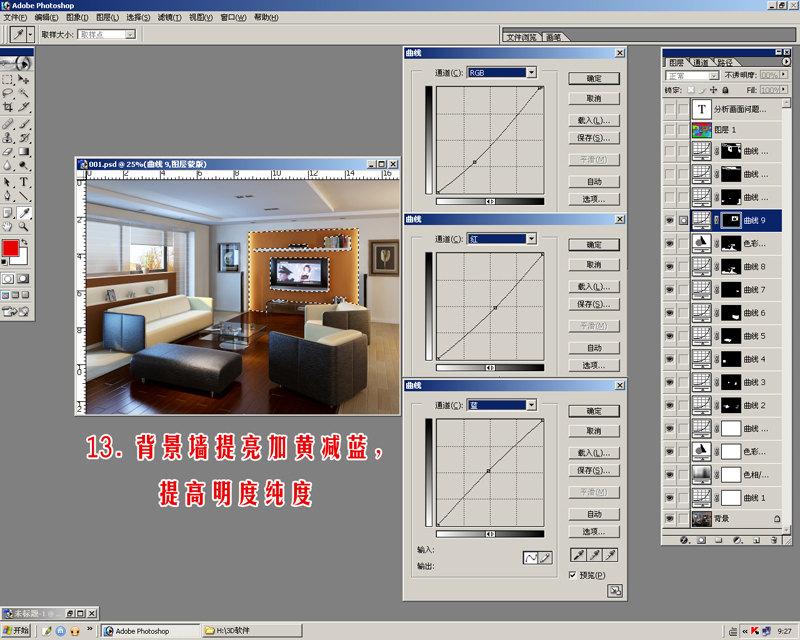Click the red foreground color swatch
The image size is (800, 640).
(10, 248)
